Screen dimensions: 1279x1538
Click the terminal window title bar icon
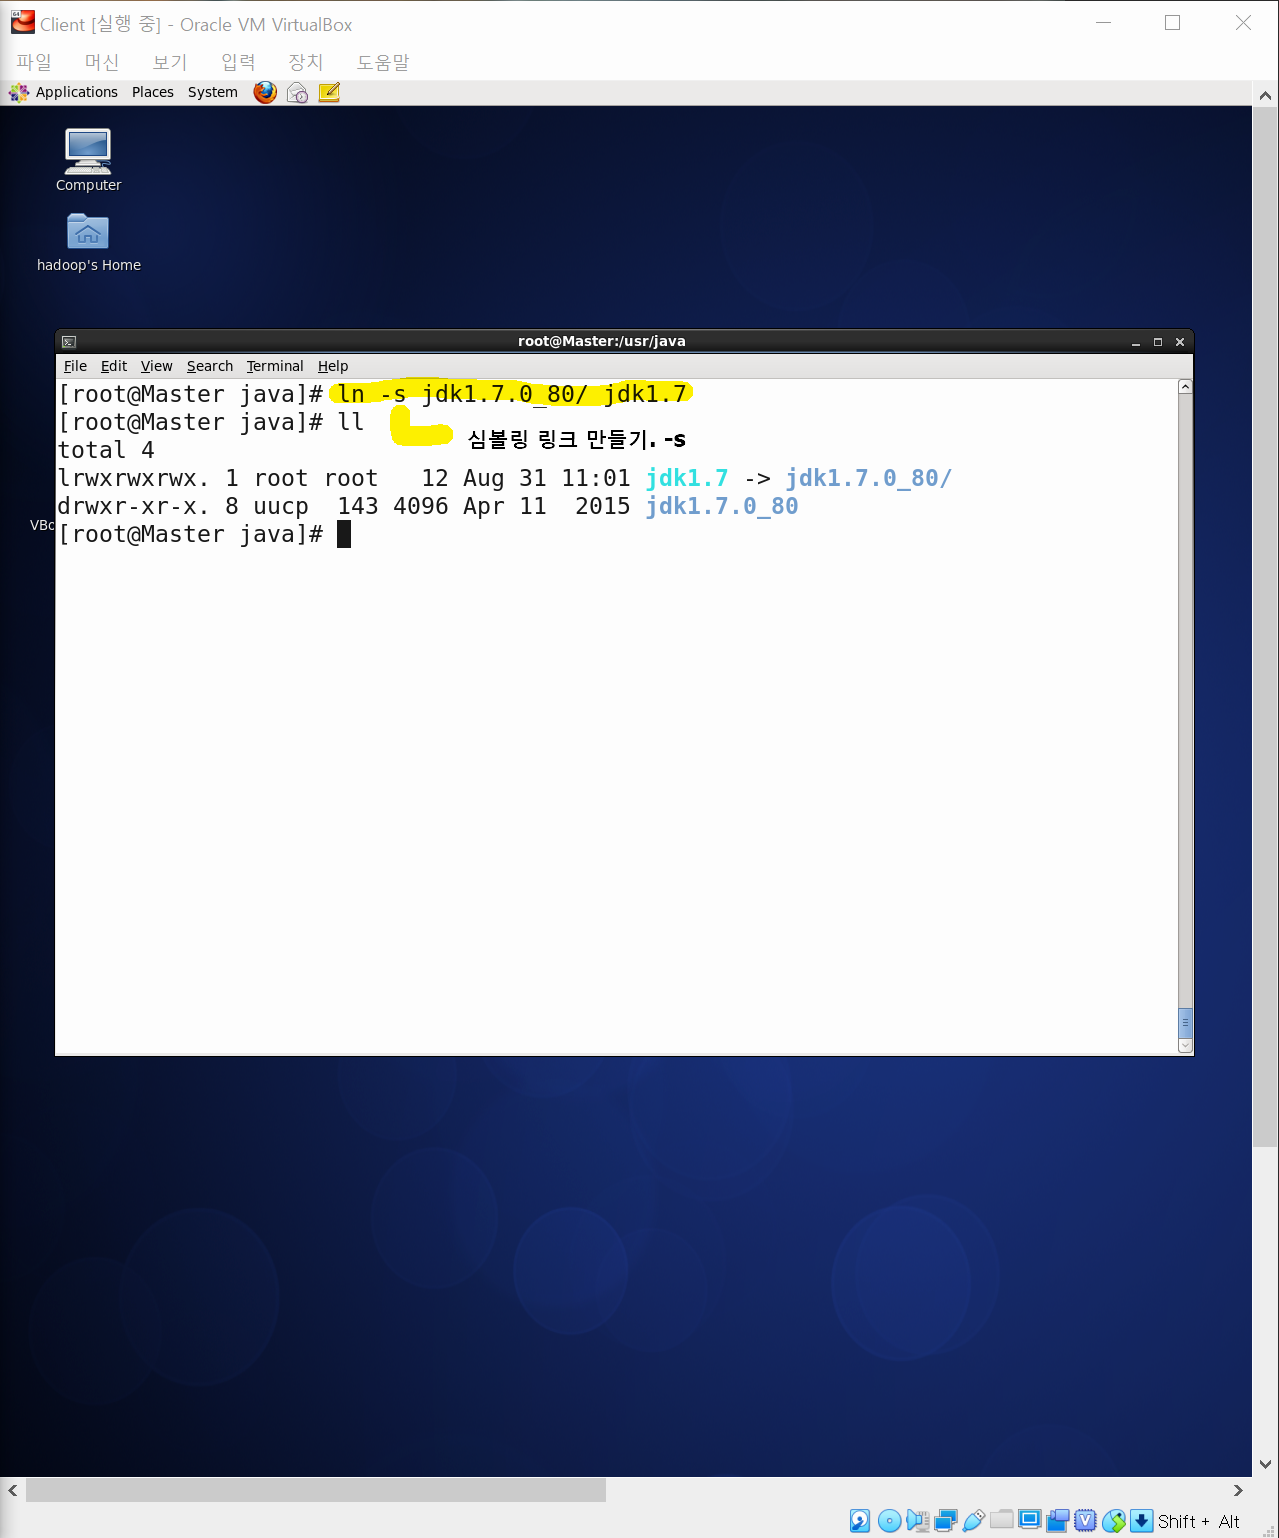69,342
